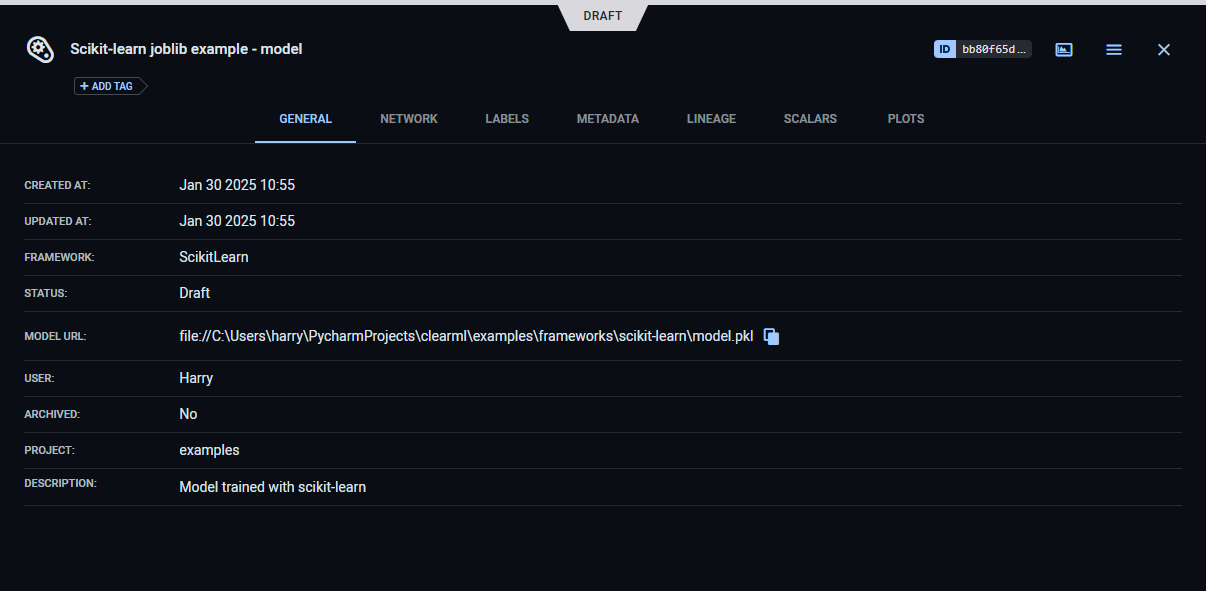Image resolution: width=1206 pixels, height=591 pixels.
Task: Click the model.pkl file URL text
Action: click(x=465, y=337)
